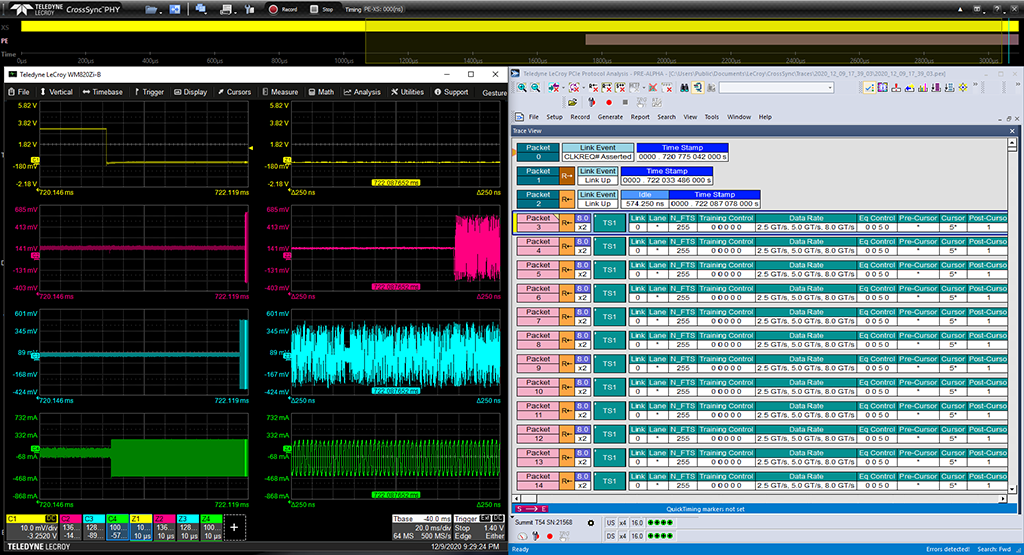Click the zoom in magnifier icon

[x=522, y=88]
